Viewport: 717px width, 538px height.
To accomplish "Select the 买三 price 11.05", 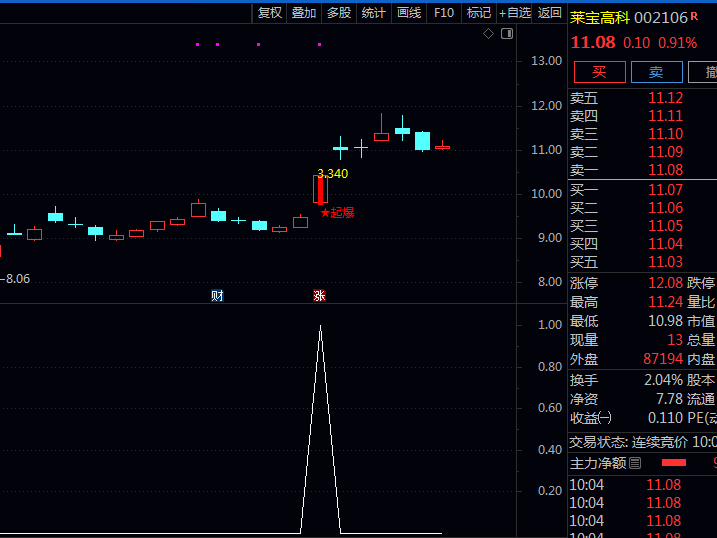I will (x=665, y=226).
